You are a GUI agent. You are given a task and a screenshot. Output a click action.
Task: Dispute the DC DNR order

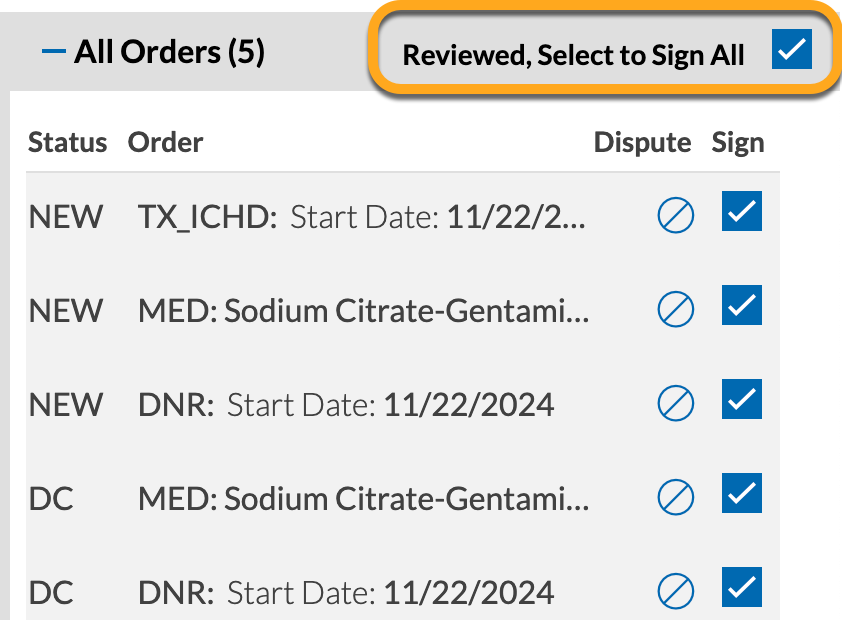point(676,591)
